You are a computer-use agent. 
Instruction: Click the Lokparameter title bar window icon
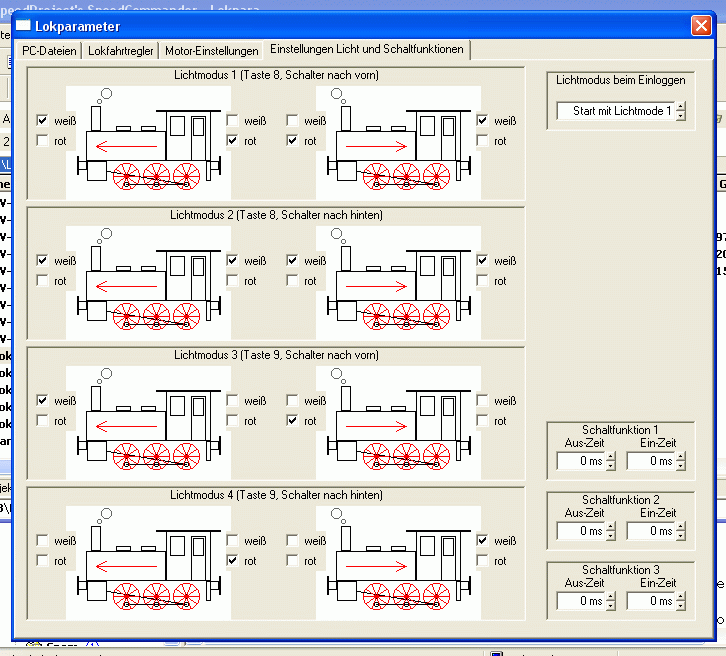23,25
